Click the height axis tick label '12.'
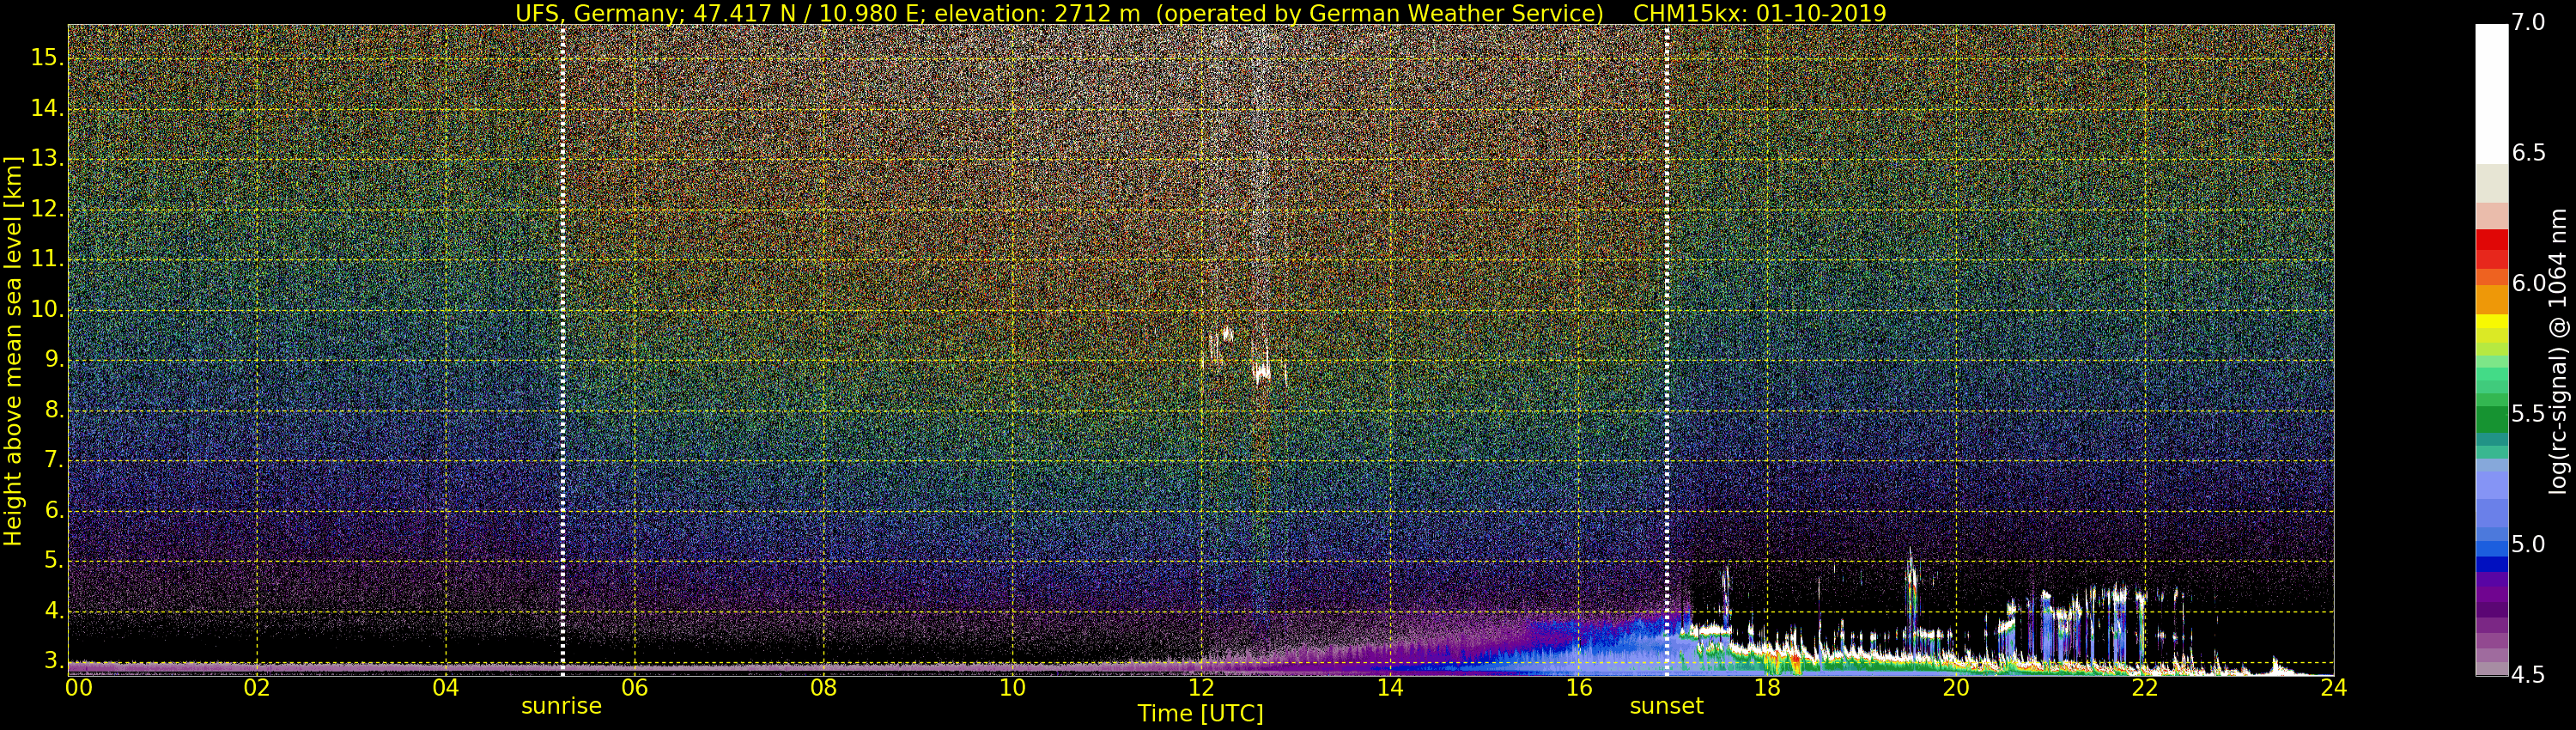The height and width of the screenshot is (730, 2576). point(47,209)
